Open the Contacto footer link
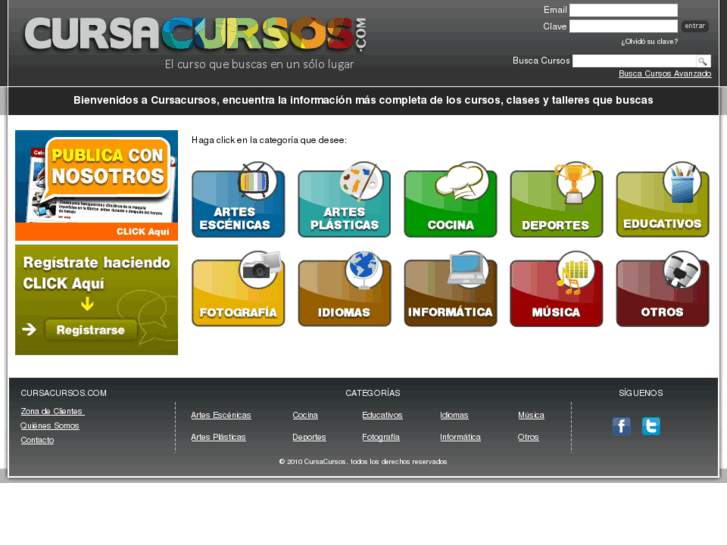The height and width of the screenshot is (545, 727). [37, 440]
